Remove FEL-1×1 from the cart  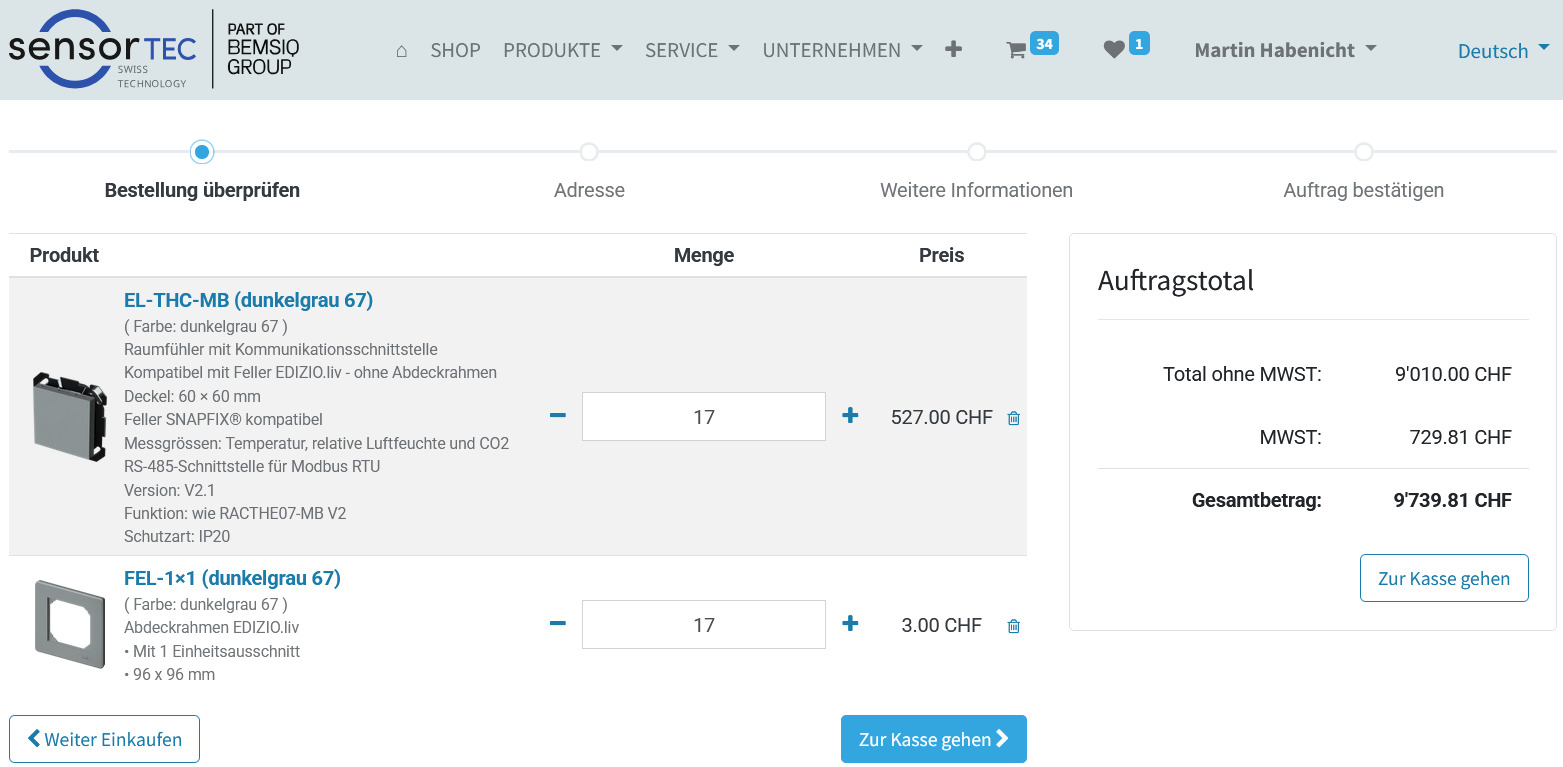click(1013, 626)
